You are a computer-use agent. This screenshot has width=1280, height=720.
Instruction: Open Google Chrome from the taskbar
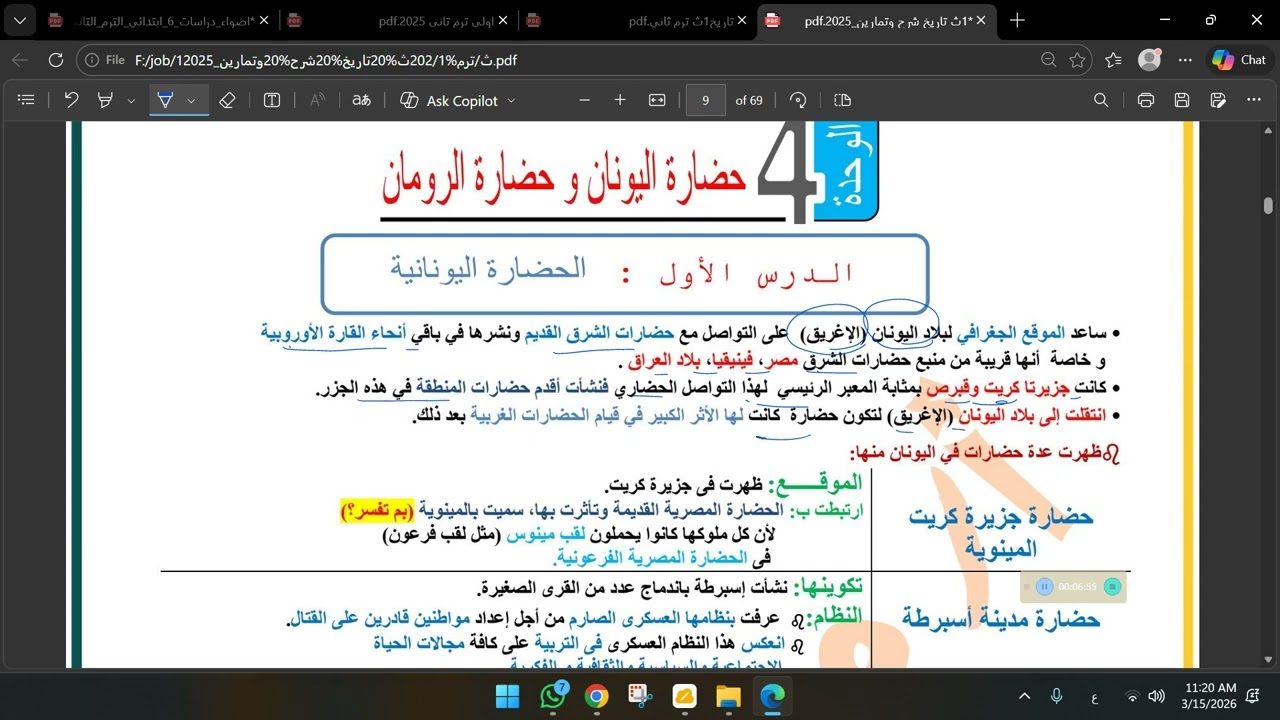(x=596, y=696)
